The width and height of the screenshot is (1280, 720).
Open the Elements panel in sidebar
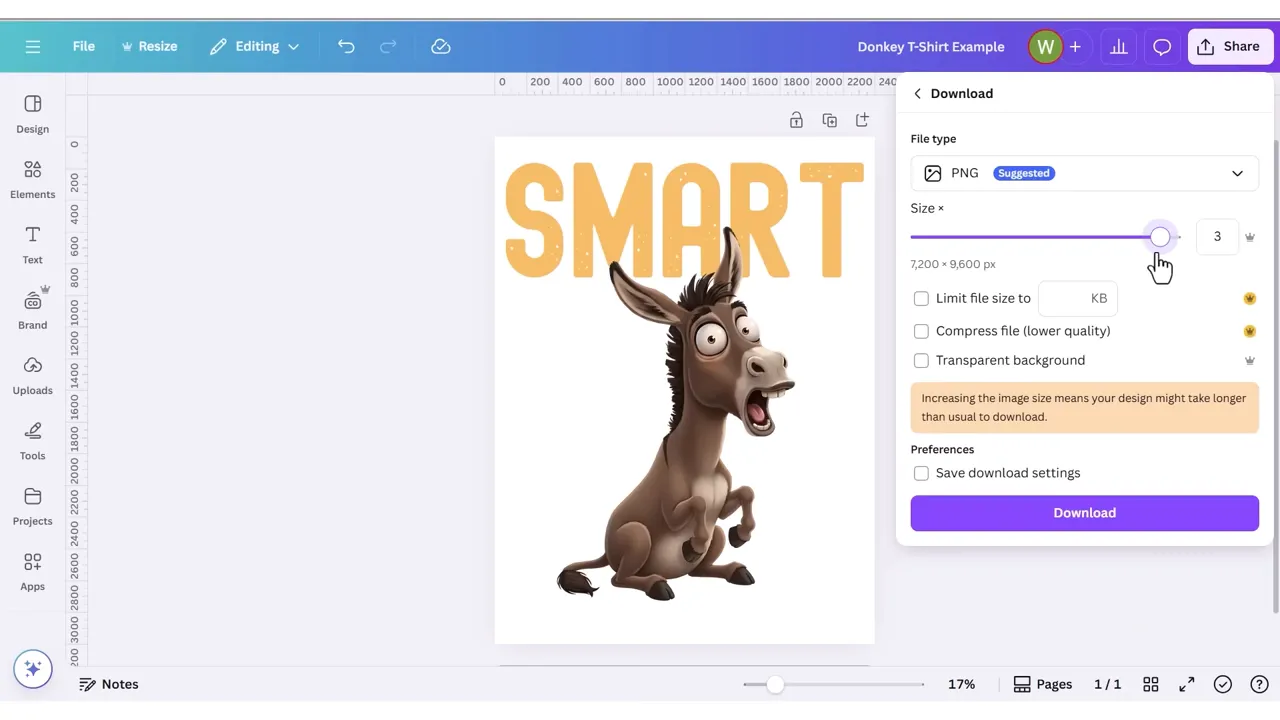pos(32,180)
